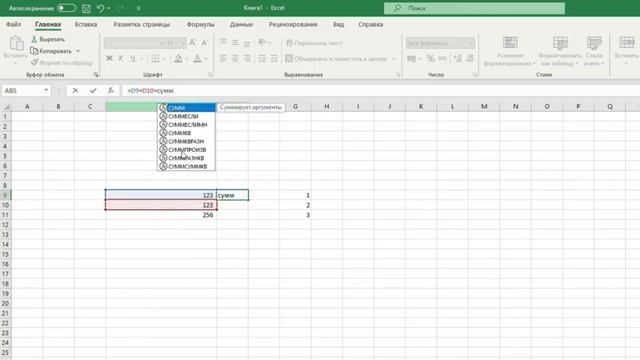
Task: Open the Справка tab
Action: tap(371, 24)
